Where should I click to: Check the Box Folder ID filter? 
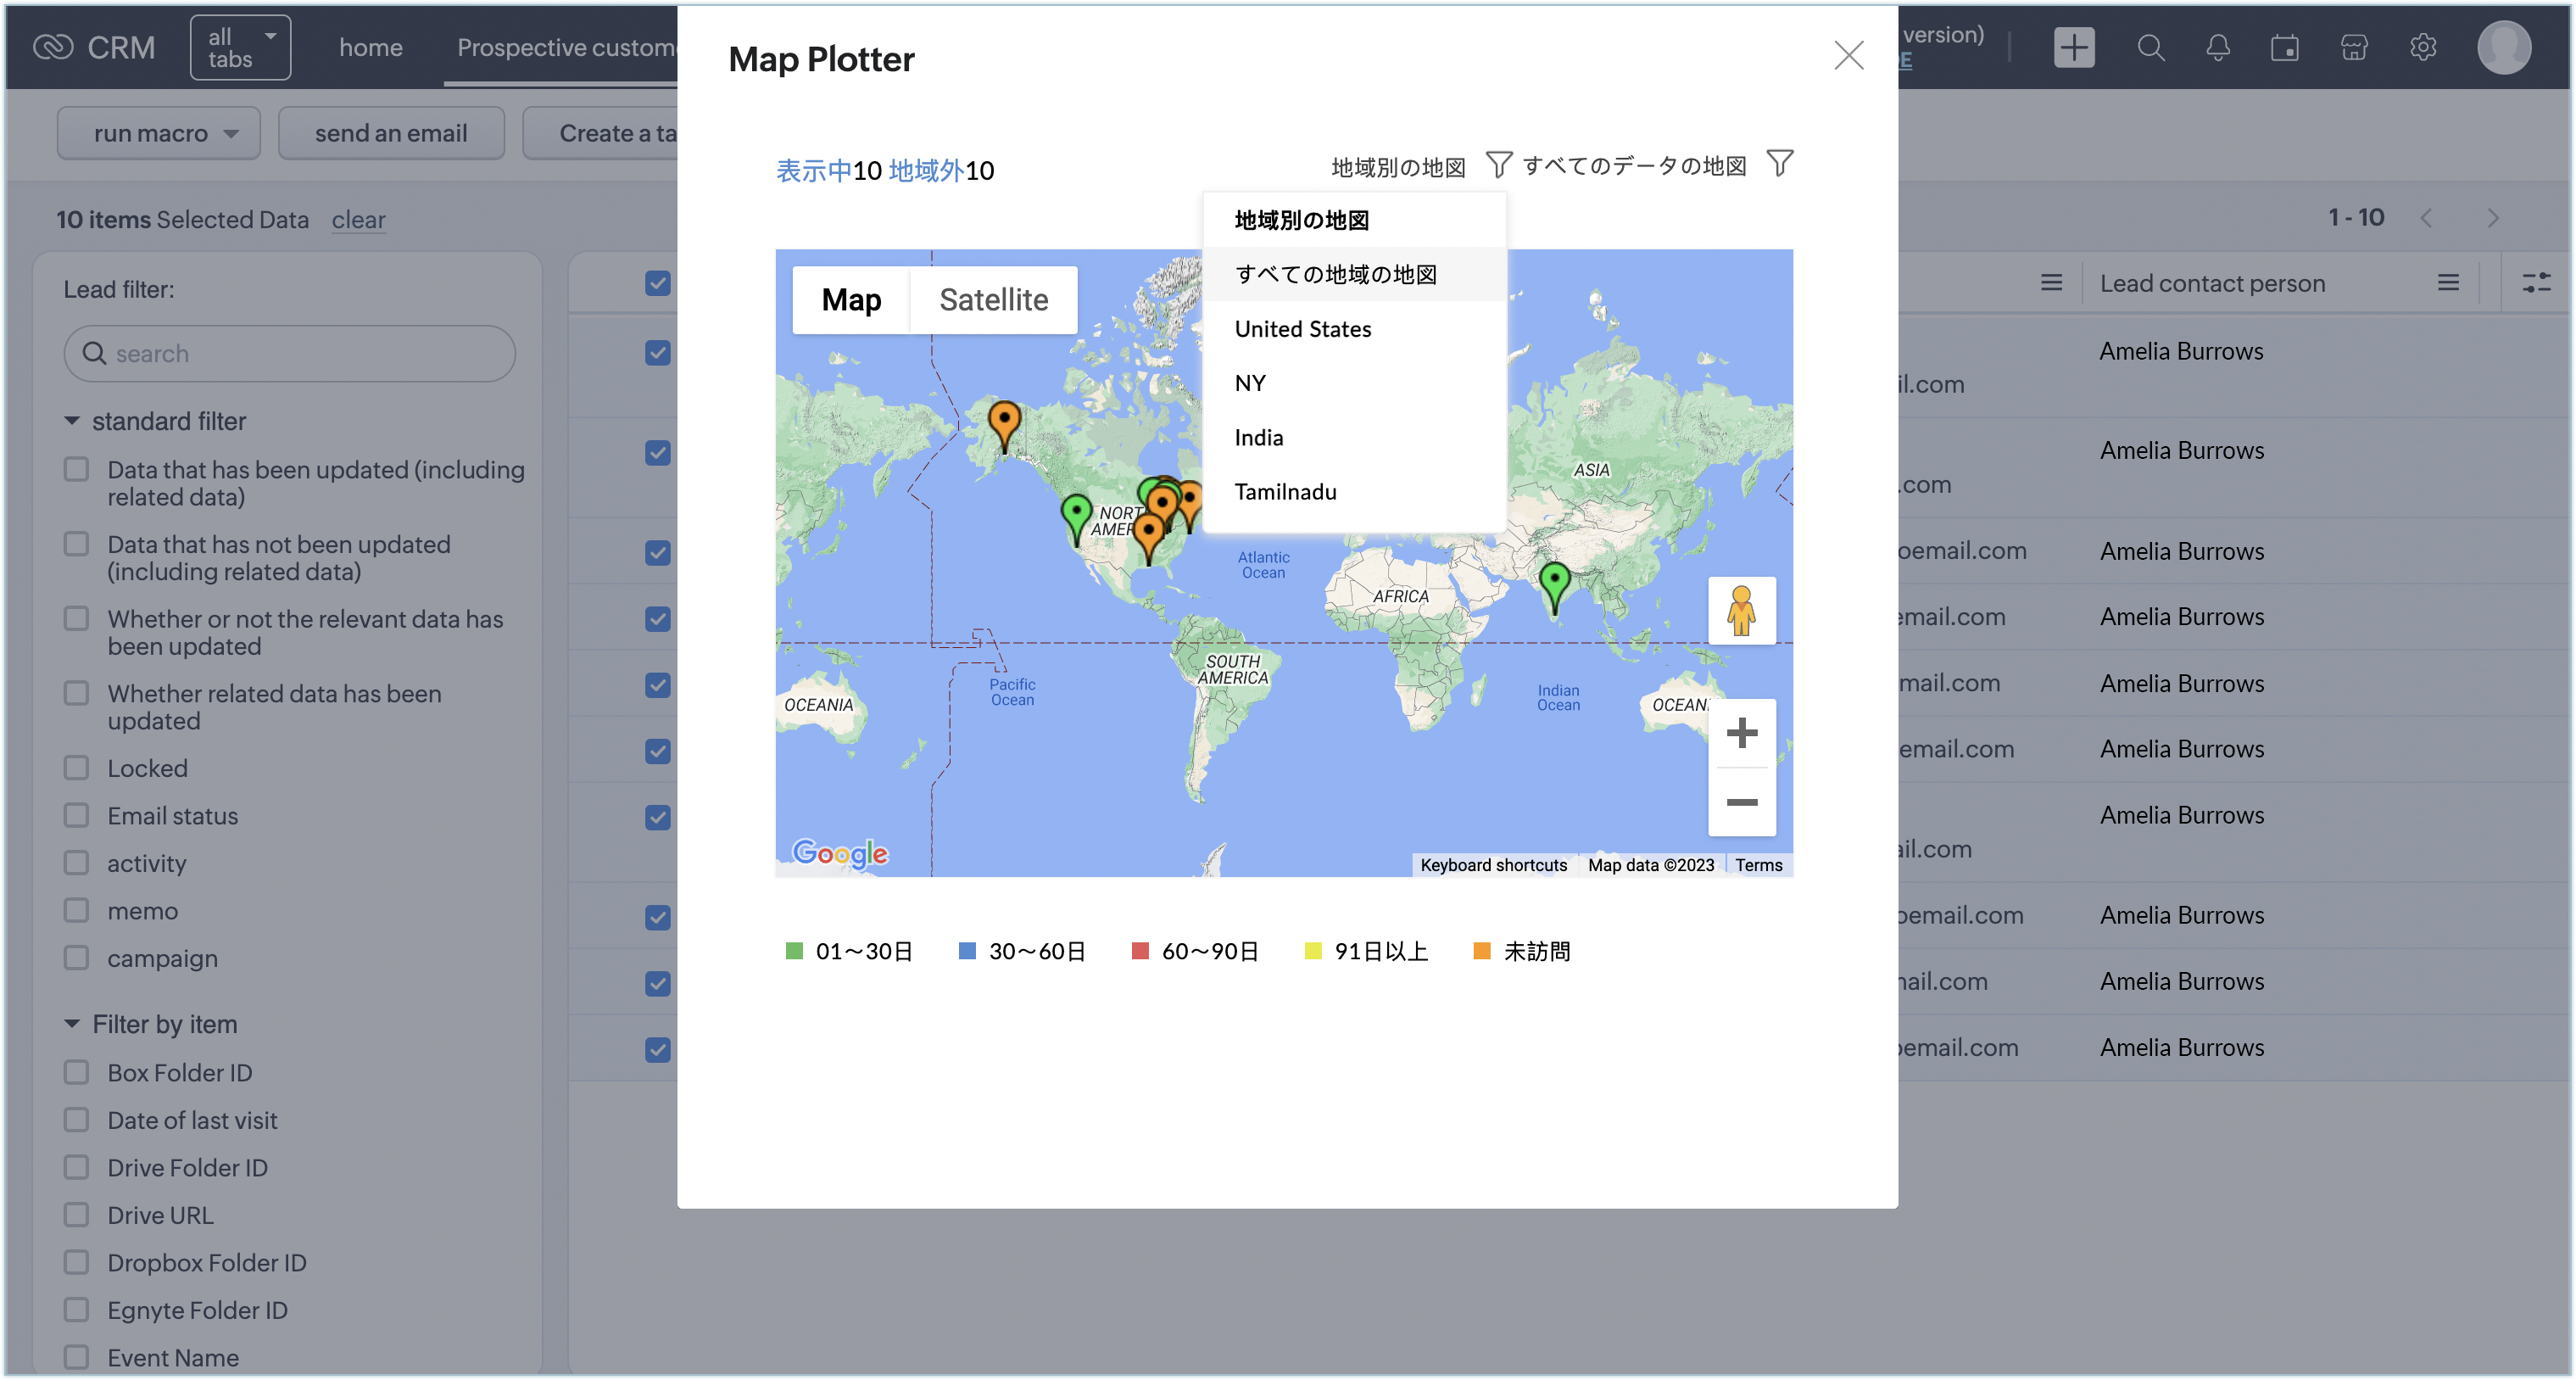77,1072
